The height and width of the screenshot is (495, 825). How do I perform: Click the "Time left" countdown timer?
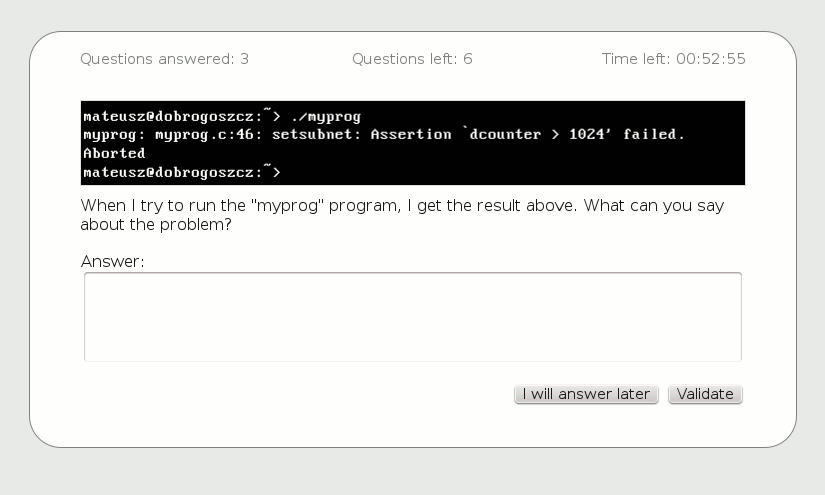pyautogui.click(x=673, y=59)
